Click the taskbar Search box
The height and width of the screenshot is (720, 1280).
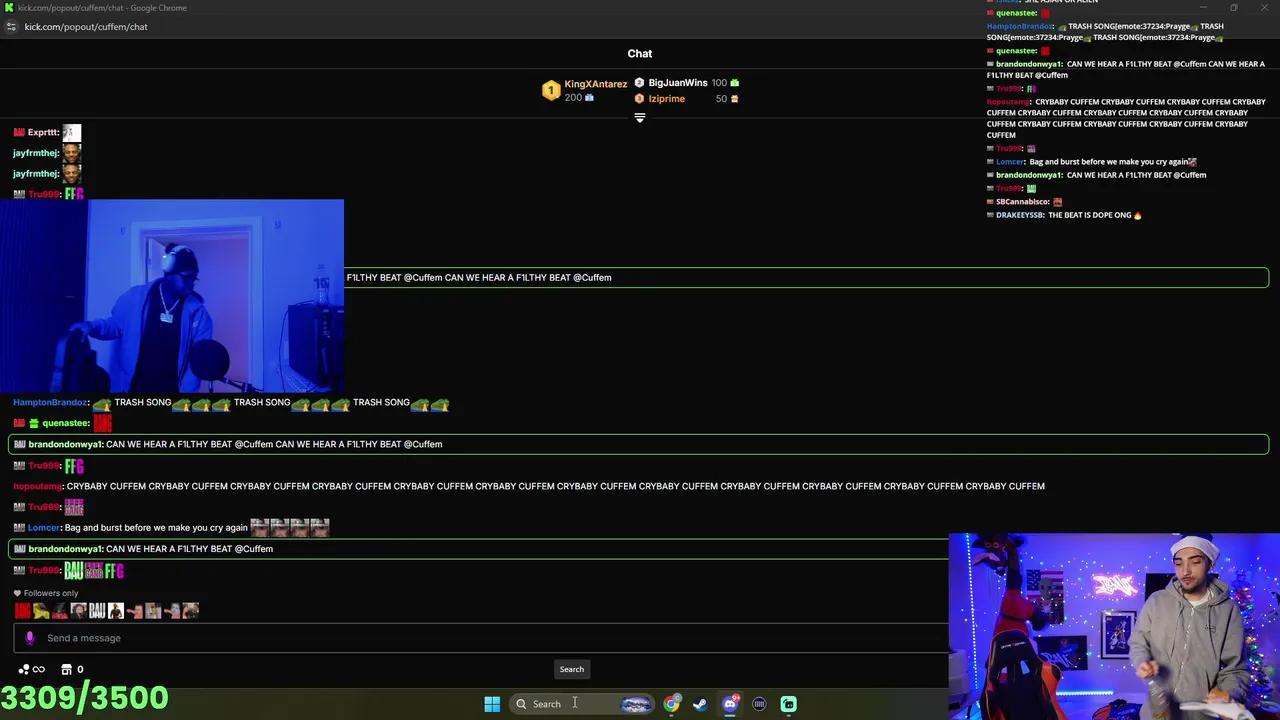pos(582,704)
